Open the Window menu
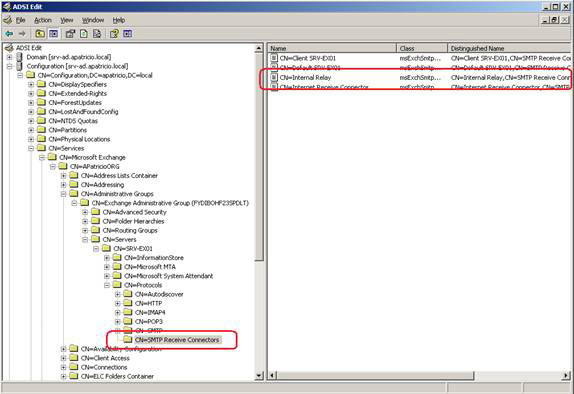This screenshot has width=574, height=394. (93, 20)
